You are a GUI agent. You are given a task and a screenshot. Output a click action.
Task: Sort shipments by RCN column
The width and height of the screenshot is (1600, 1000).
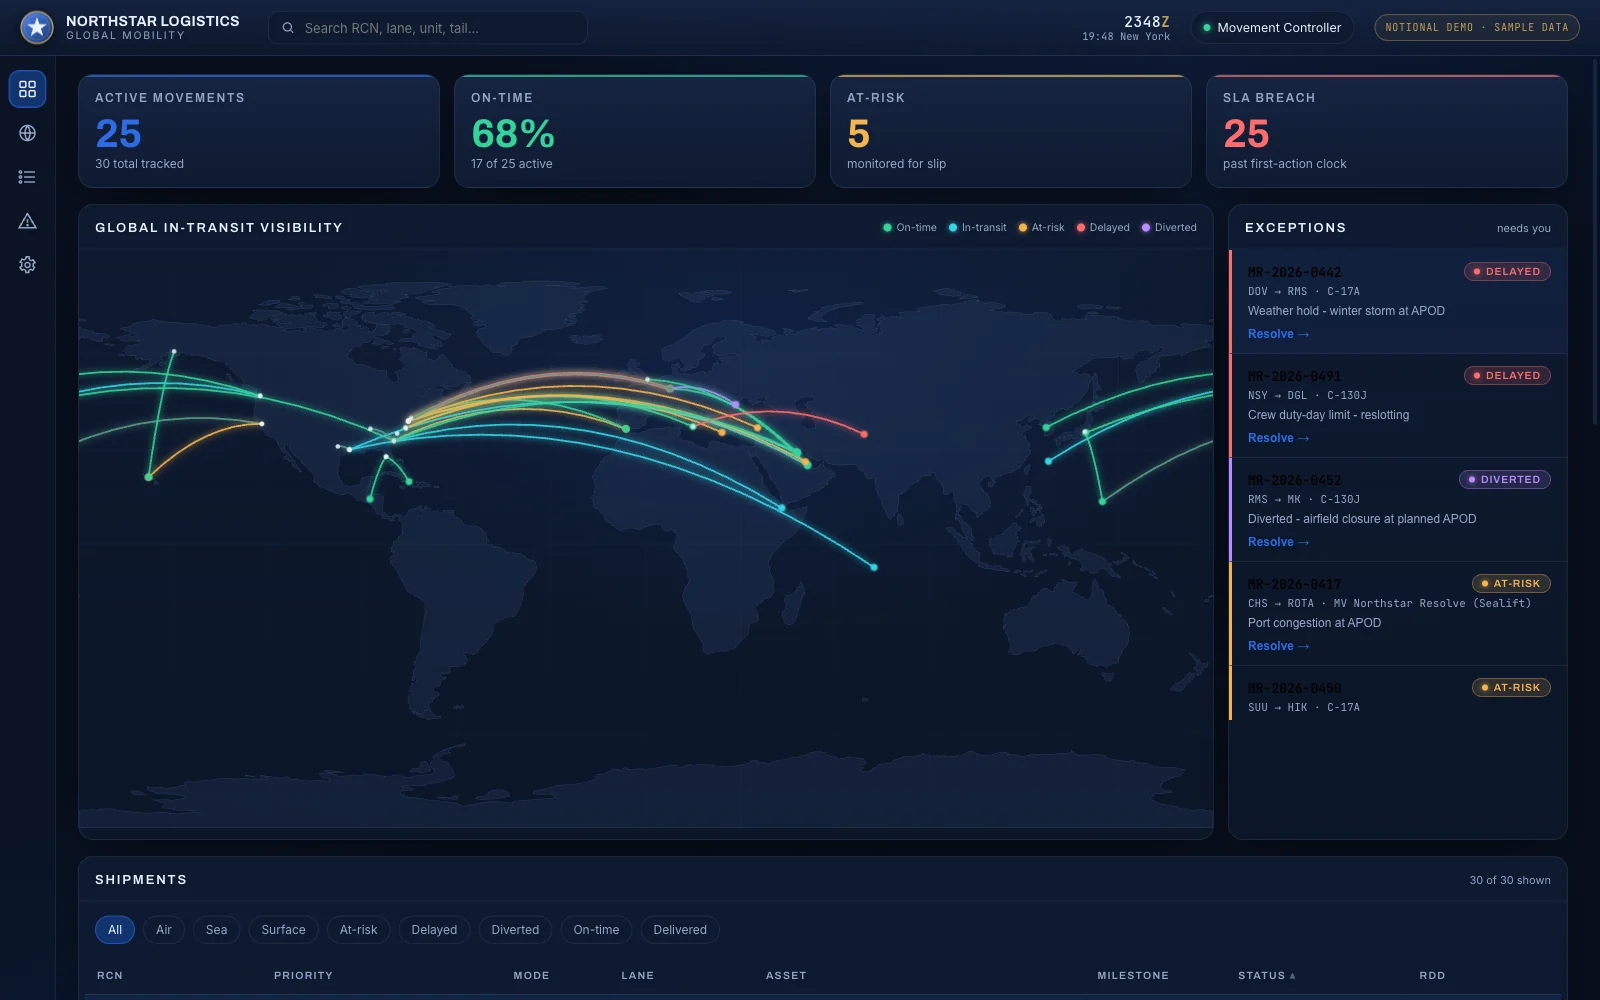(110, 976)
